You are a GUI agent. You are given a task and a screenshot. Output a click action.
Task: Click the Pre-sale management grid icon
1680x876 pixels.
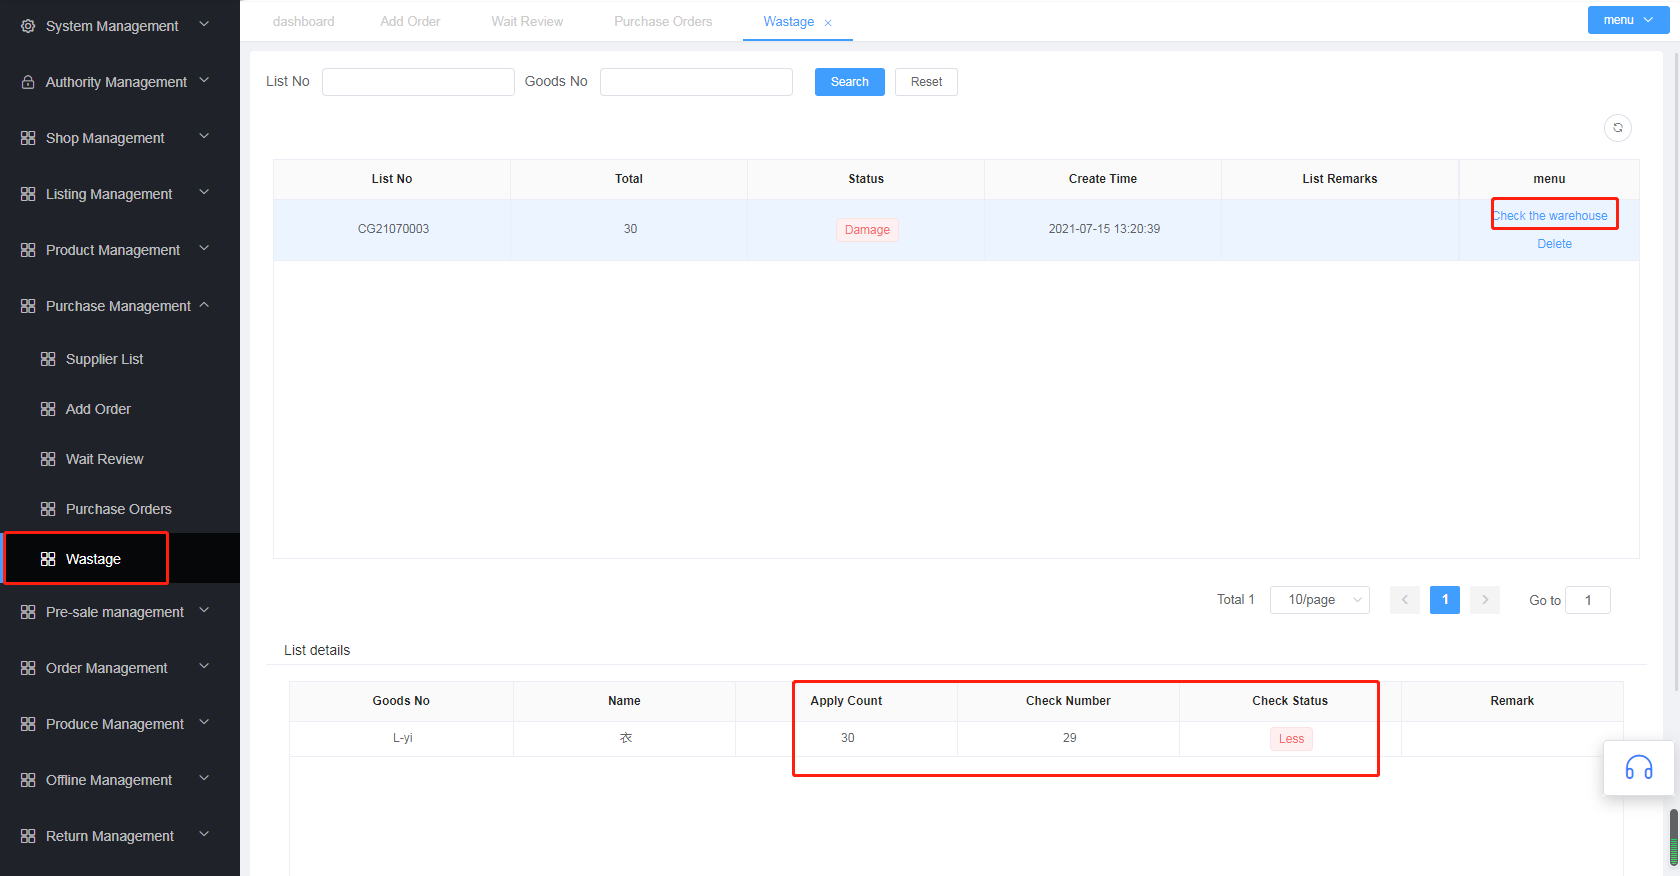(28, 612)
